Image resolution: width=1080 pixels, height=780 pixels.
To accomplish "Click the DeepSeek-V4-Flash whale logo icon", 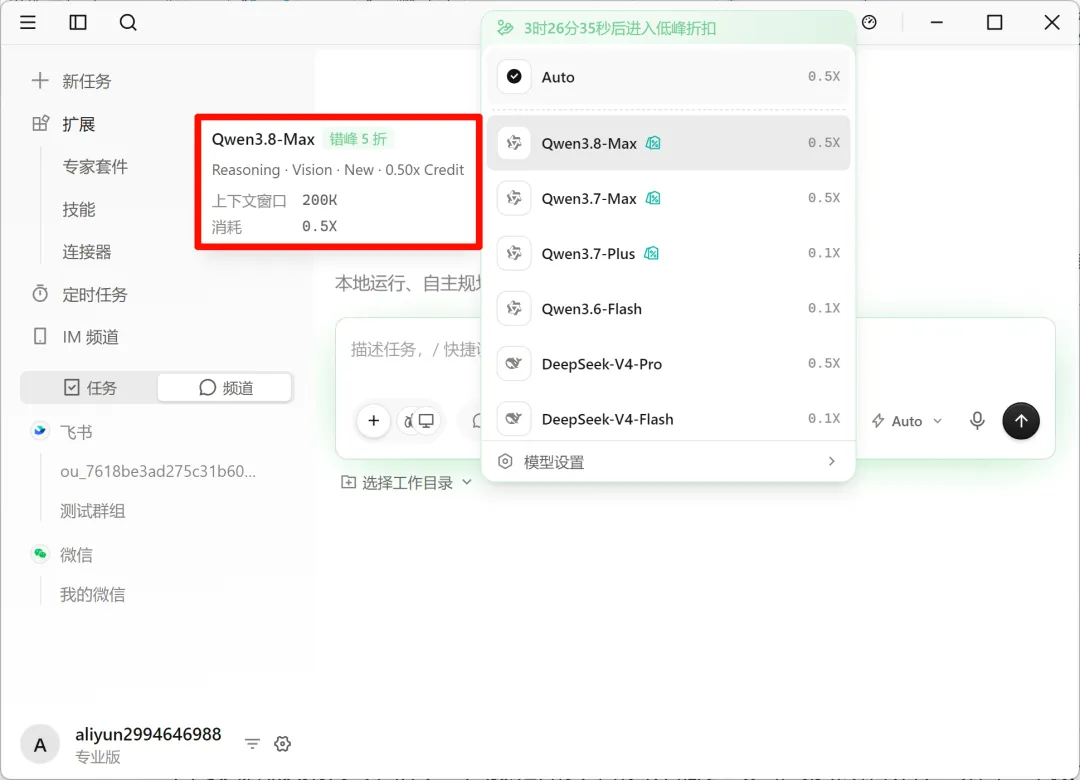I will click(514, 419).
